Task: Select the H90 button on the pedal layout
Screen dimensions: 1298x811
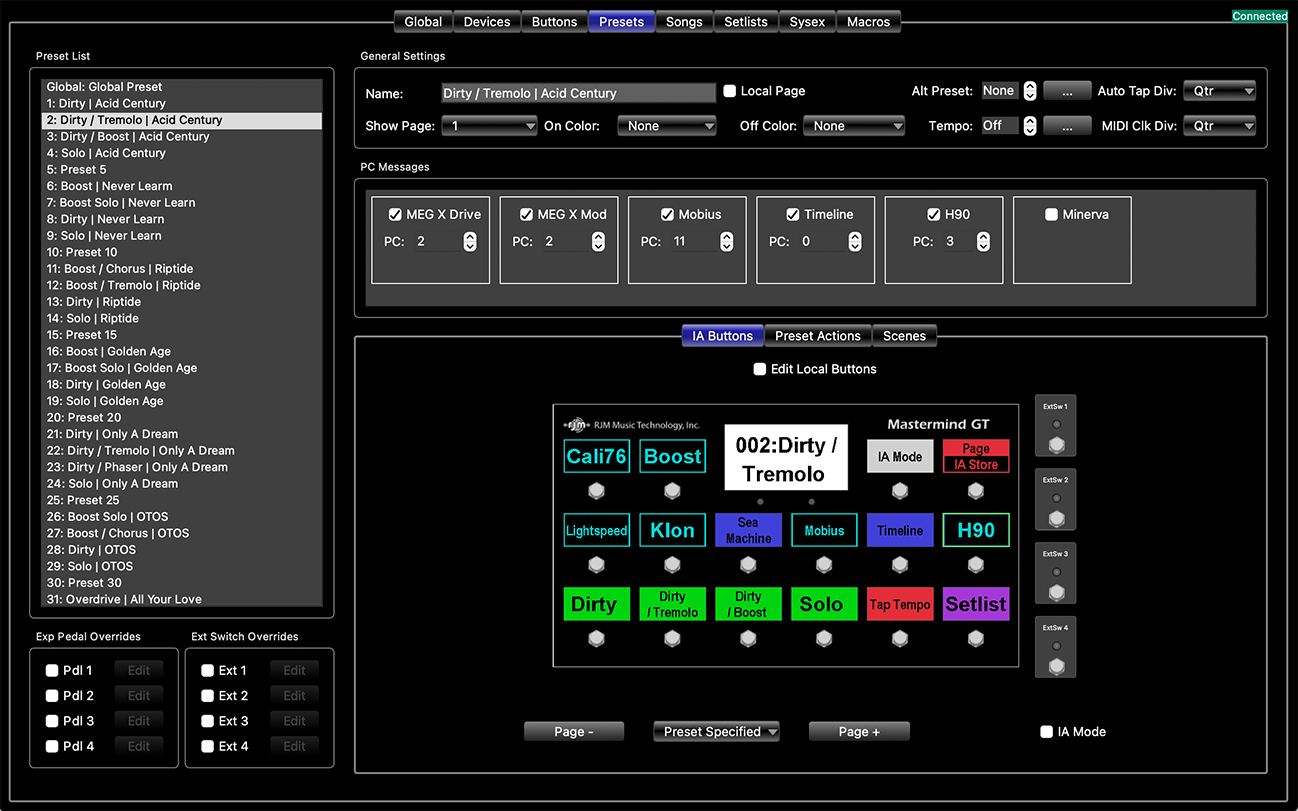Action: click(x=976, y=530)
